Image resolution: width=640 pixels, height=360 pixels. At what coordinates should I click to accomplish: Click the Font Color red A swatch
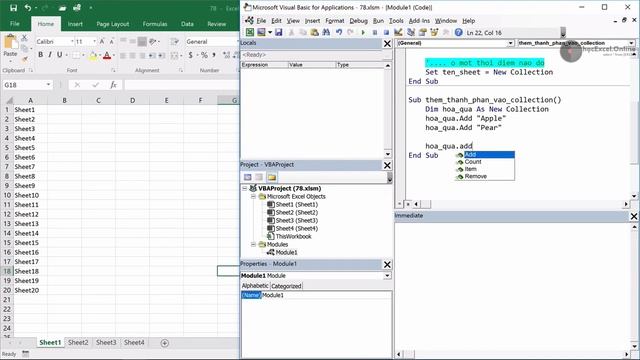pos(107,56)
